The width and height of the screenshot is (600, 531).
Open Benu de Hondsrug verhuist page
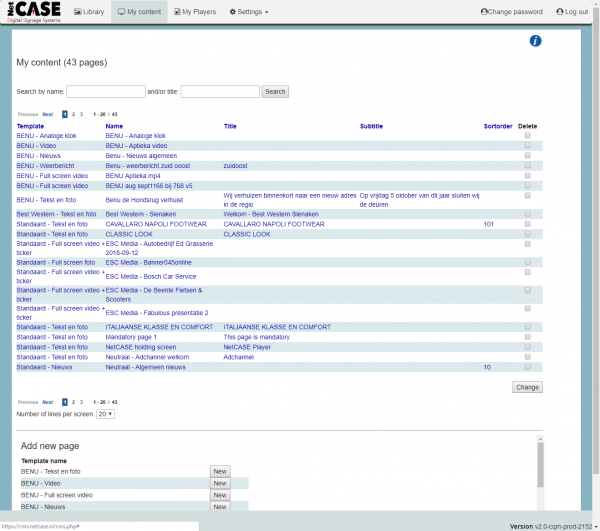[x=144, y=200]
